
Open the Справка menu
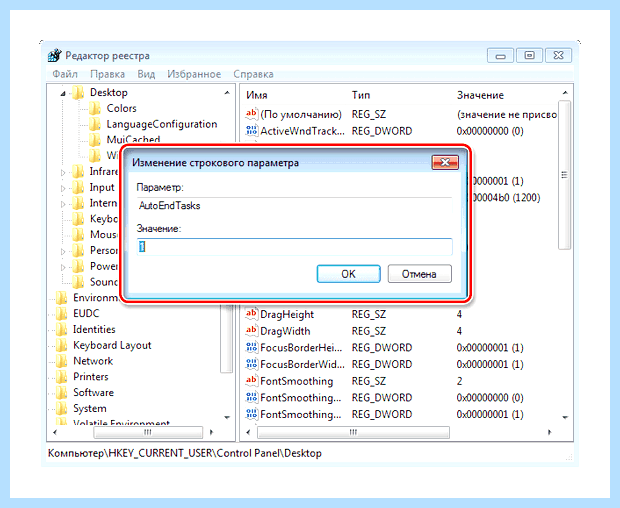pyautogui.click(x=253, y=74)
